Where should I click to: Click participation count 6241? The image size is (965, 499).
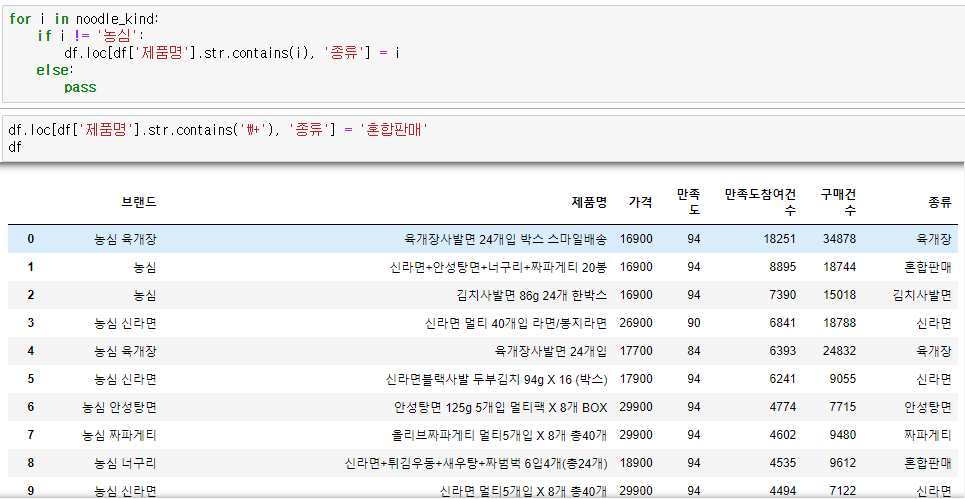tap(782, 379)
